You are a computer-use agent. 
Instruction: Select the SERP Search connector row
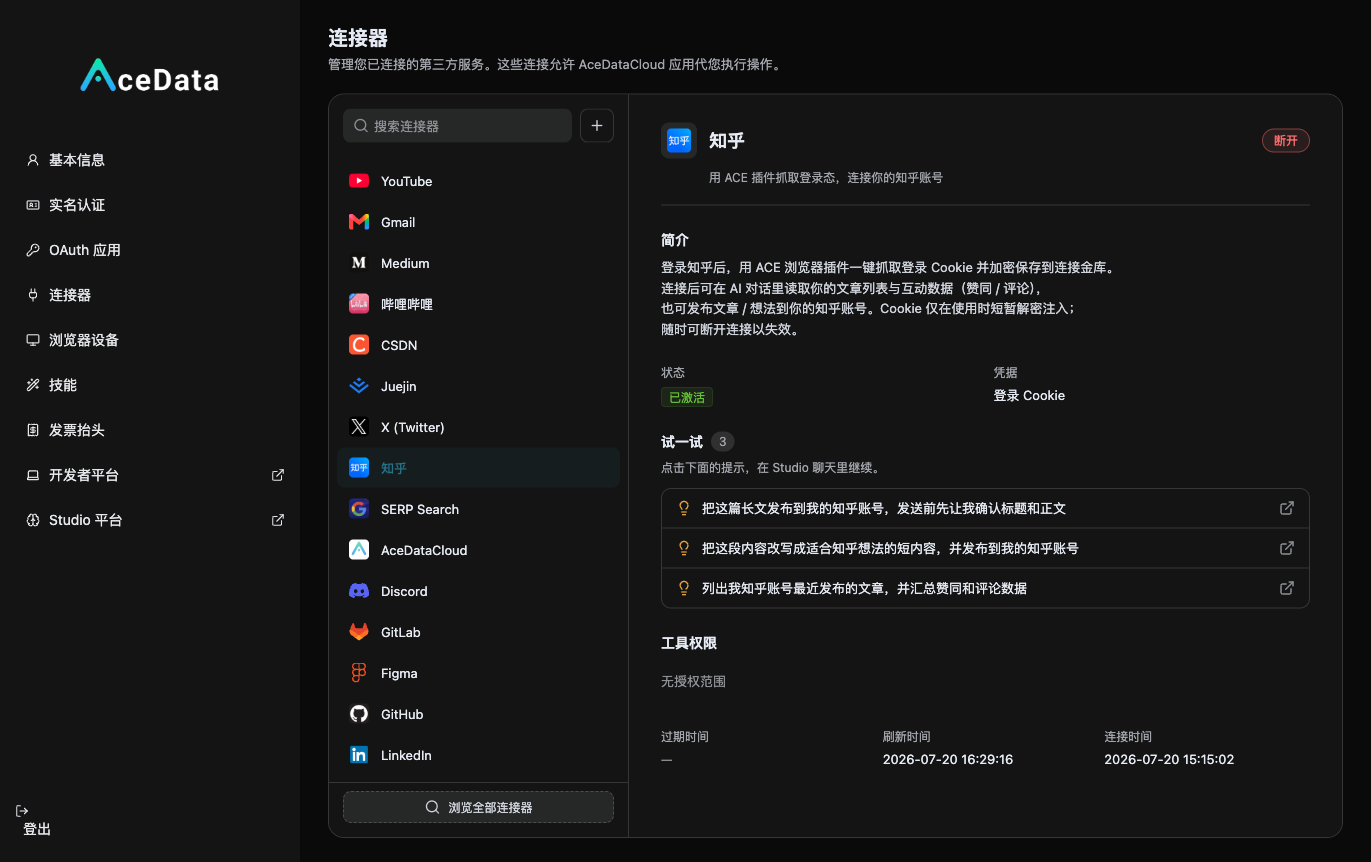coord(478,509)
